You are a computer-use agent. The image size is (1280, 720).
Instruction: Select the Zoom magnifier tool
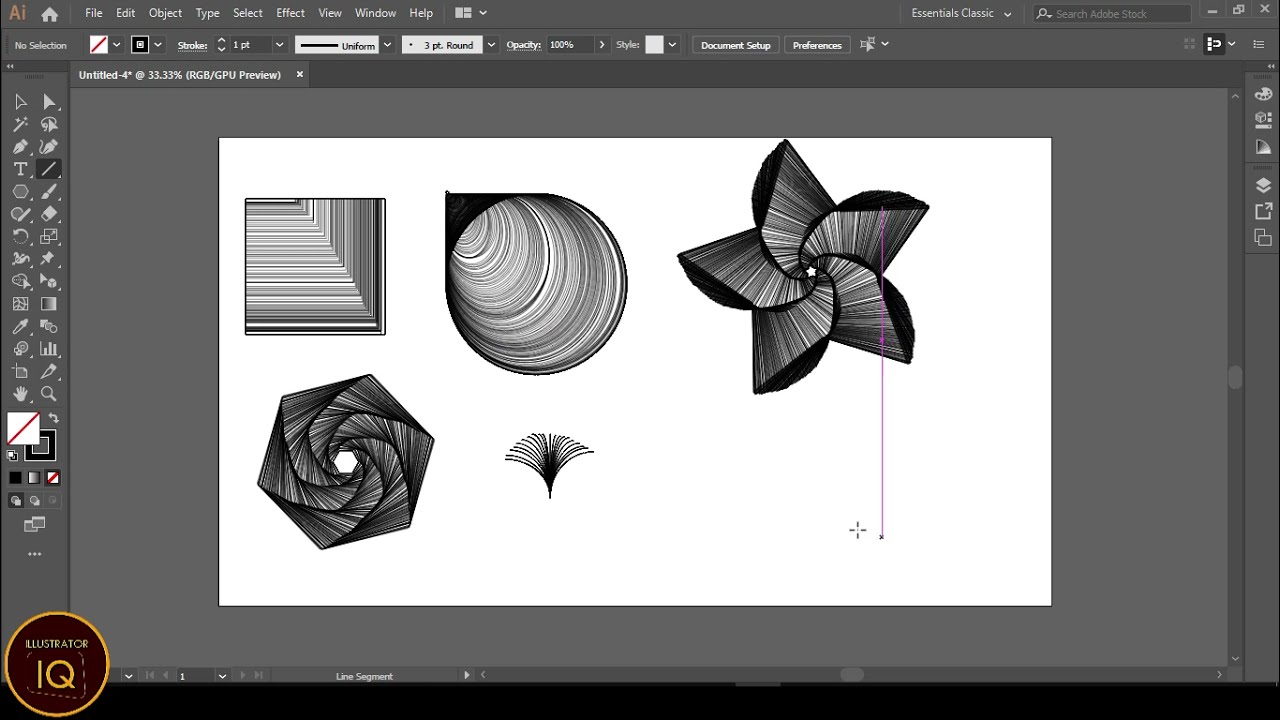[49, 394]
